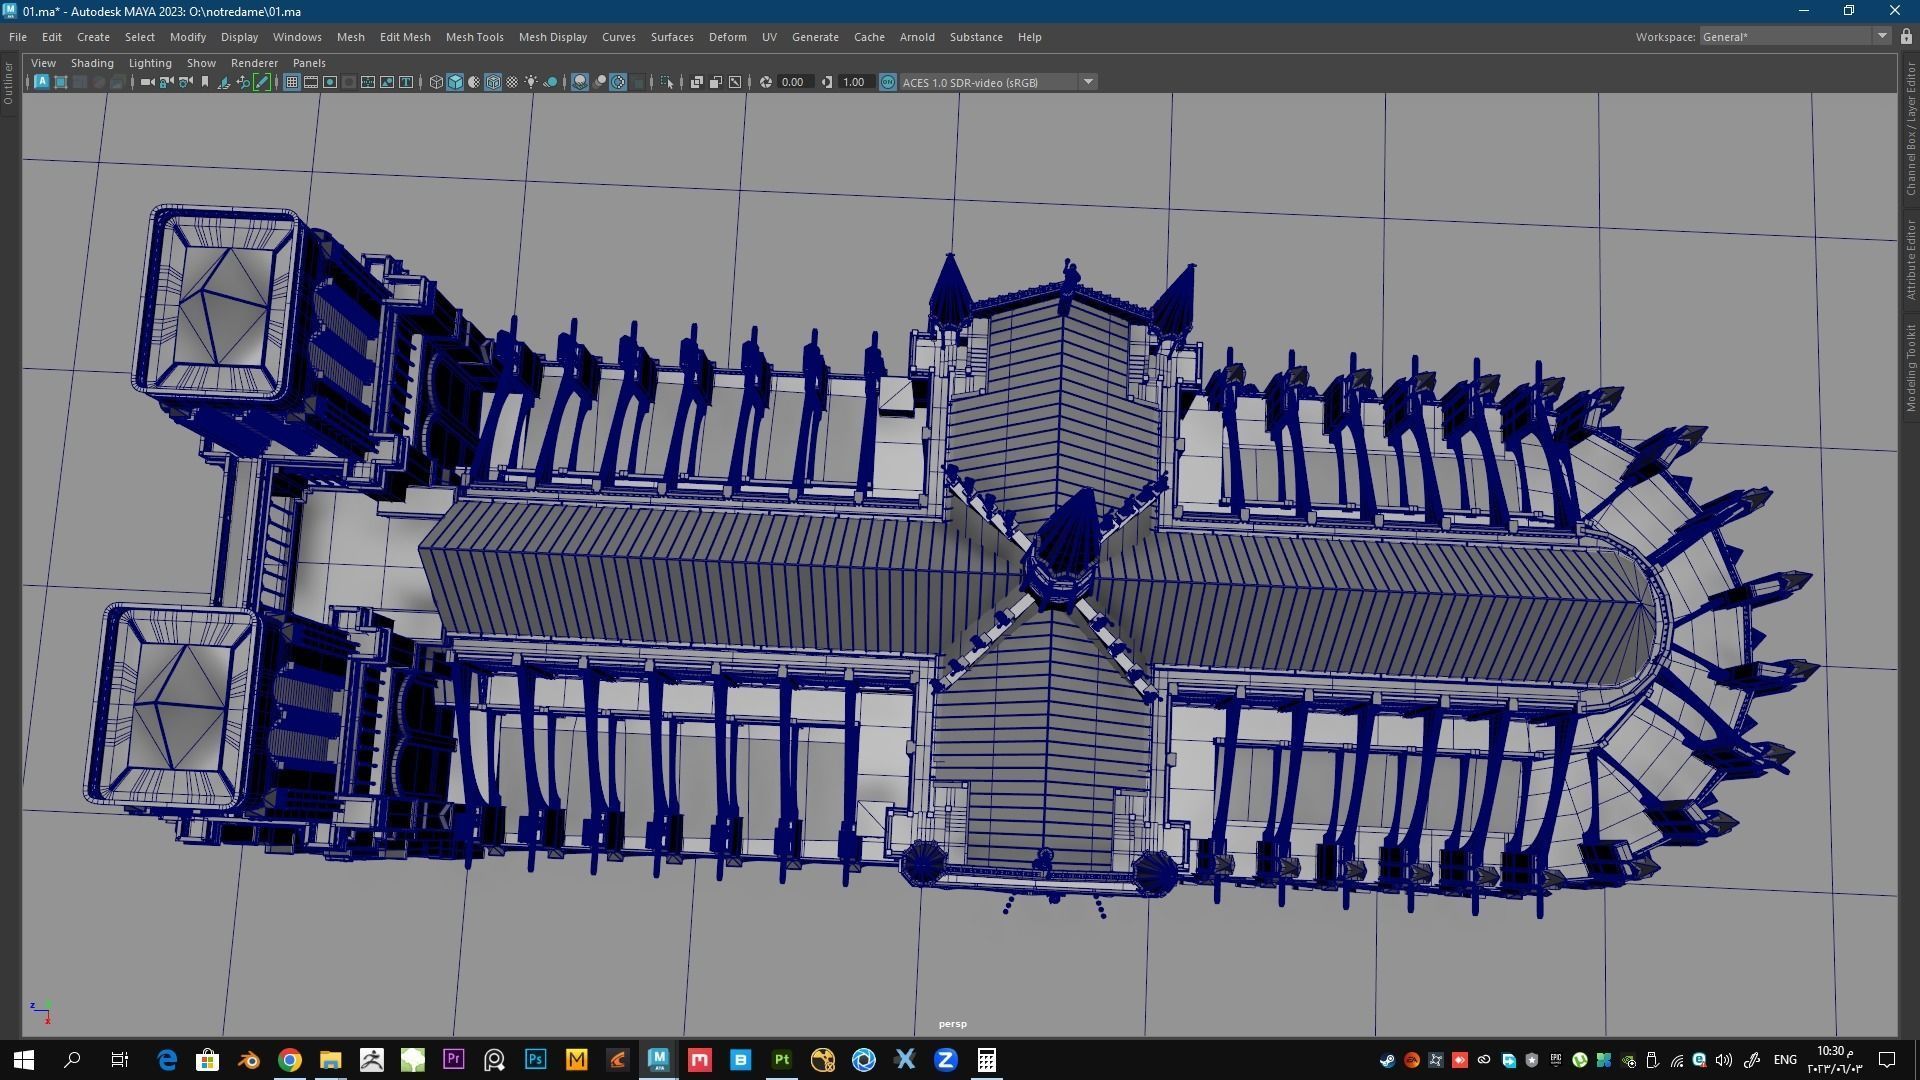Click the Motion Blur icon
This screenshot has height=1080, width=1920.
click(x=599, y=82)
